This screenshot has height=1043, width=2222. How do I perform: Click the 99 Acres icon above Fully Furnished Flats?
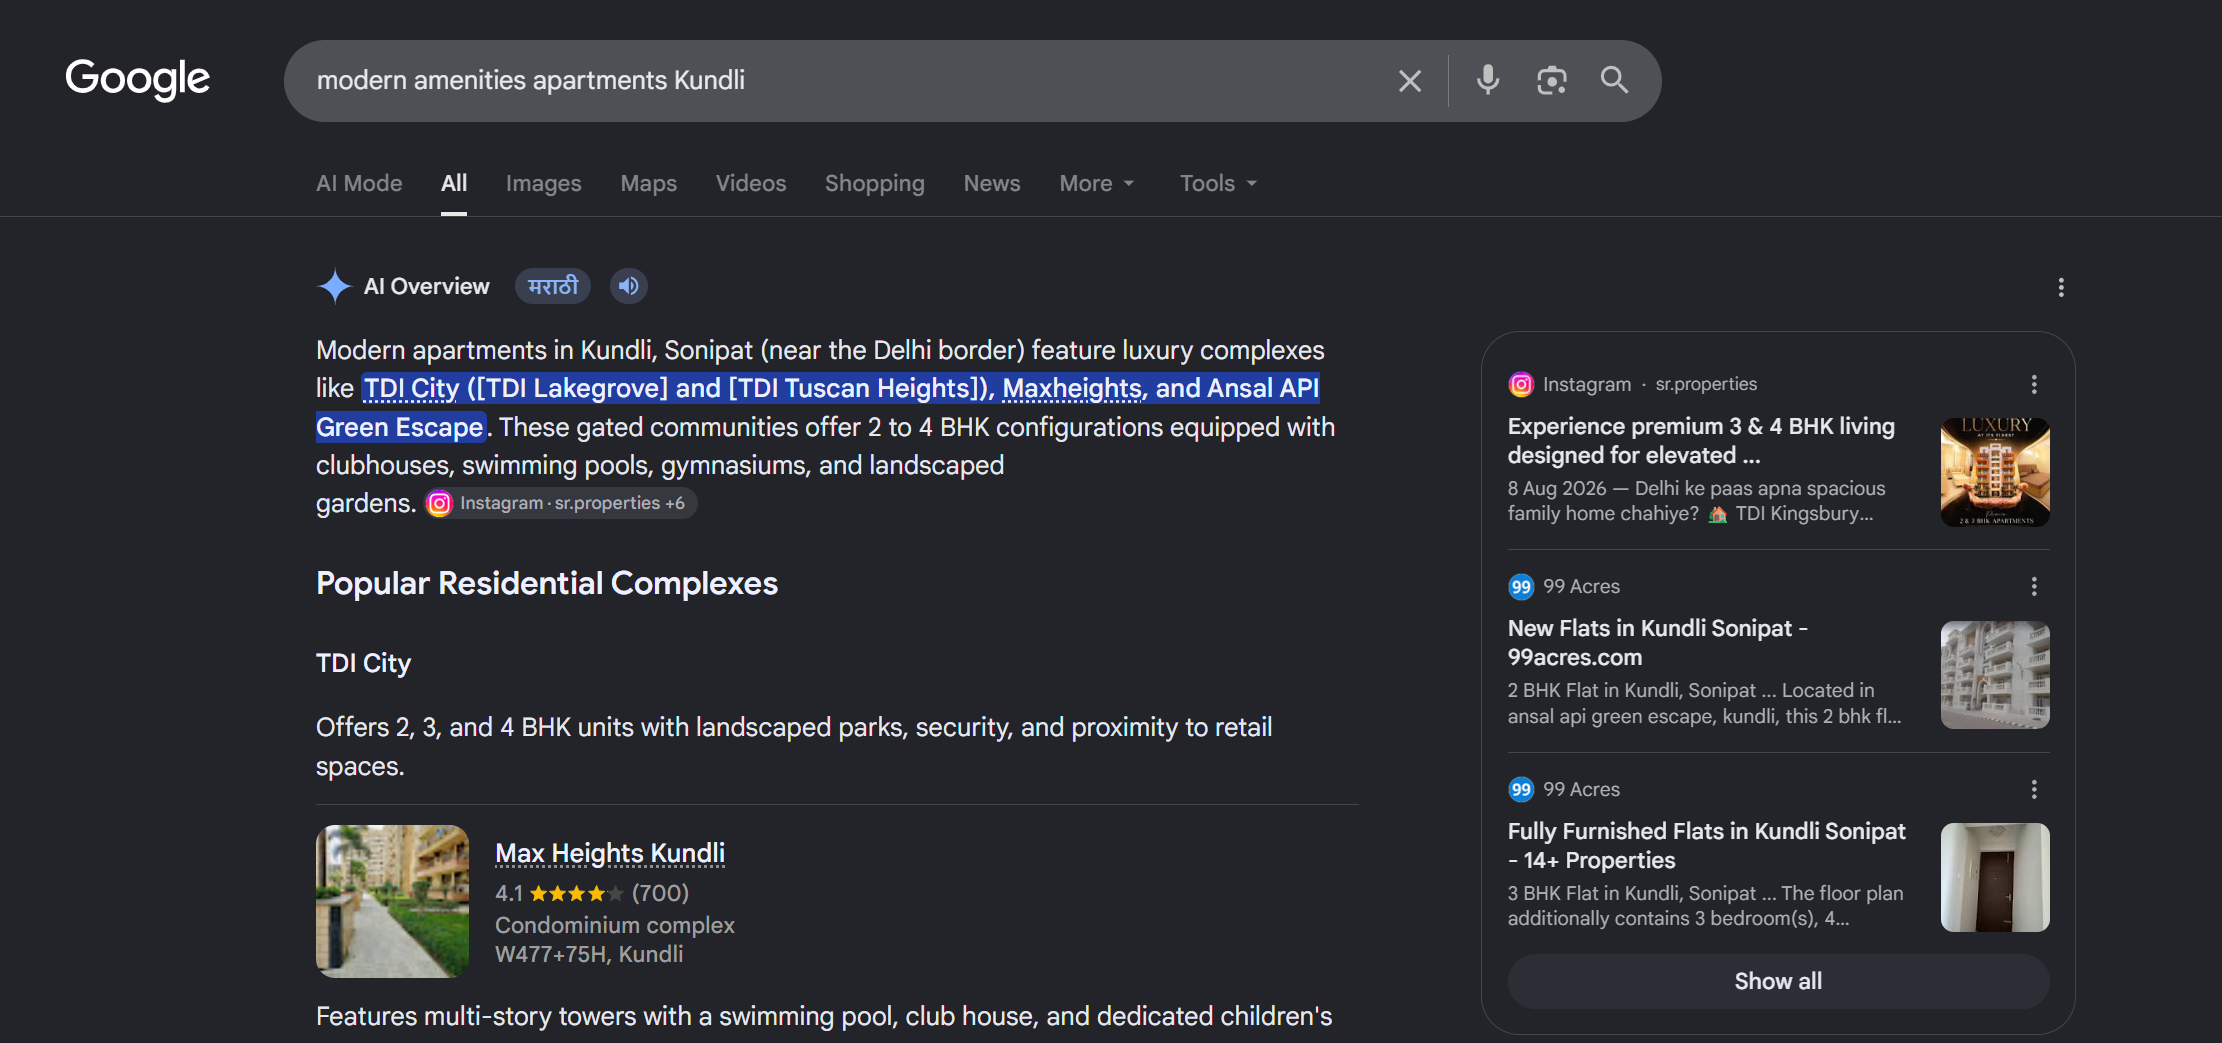coord(1521,790)
